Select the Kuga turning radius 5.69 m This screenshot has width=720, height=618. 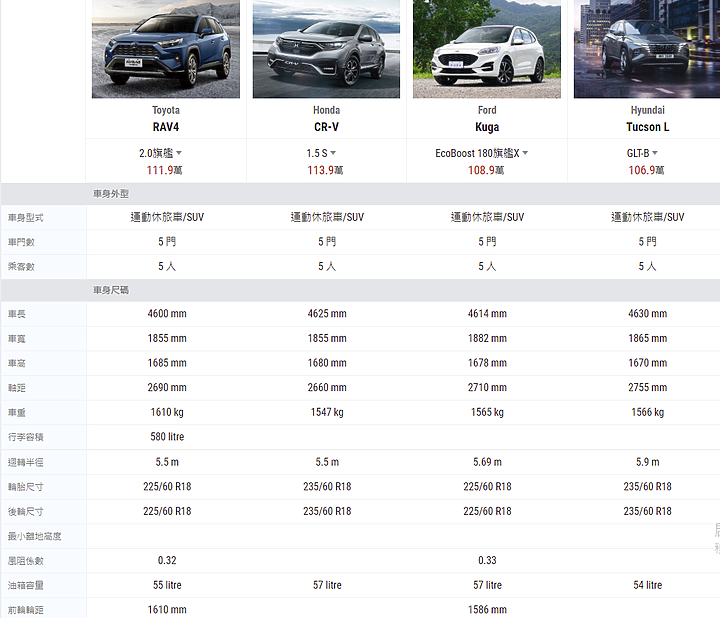coord(487,462)
